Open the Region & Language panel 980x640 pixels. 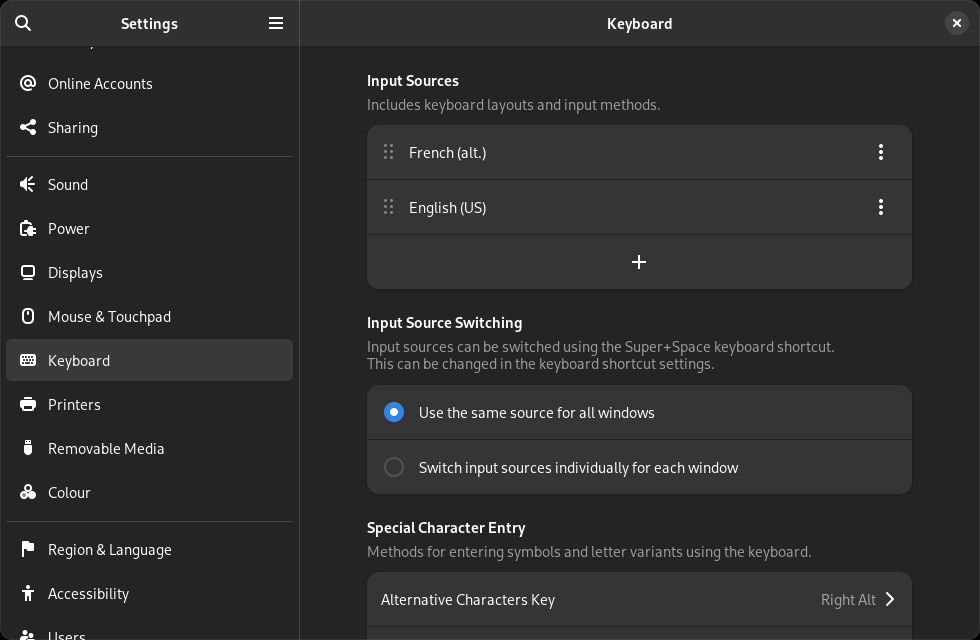(109, 549)
